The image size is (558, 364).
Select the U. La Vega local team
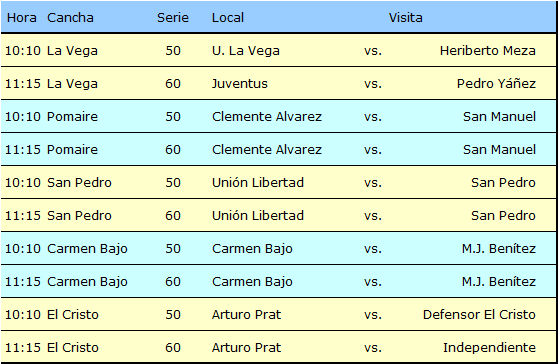[246, 51]
